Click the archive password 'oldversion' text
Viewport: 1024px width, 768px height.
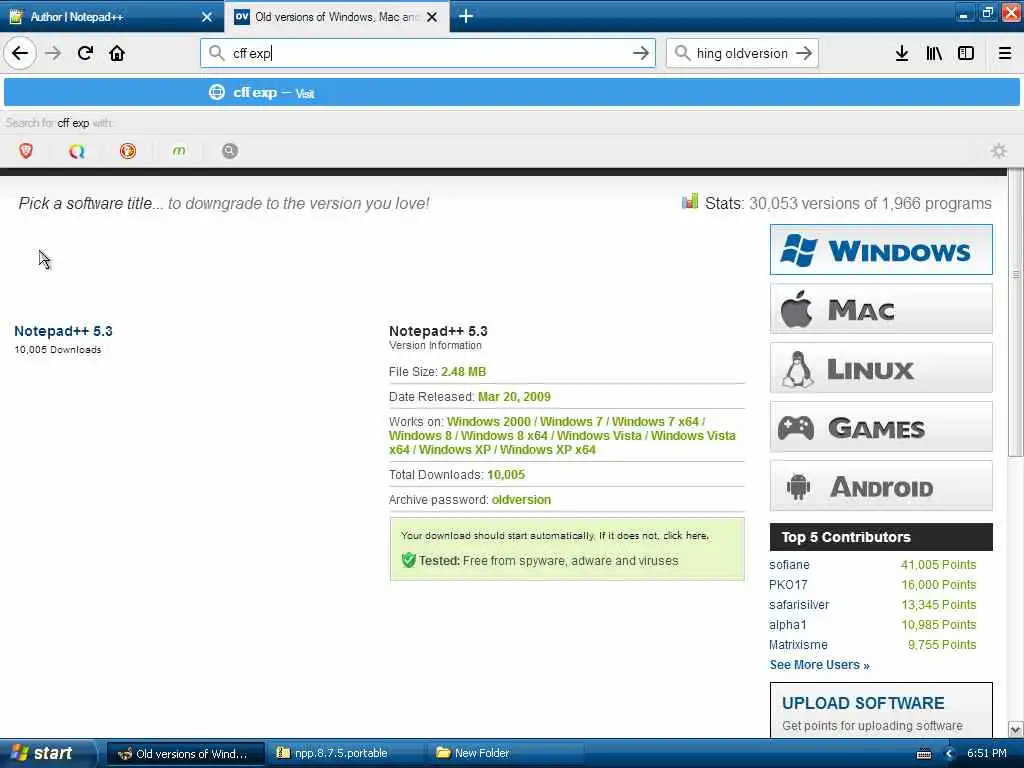click(x=521, y=500)
